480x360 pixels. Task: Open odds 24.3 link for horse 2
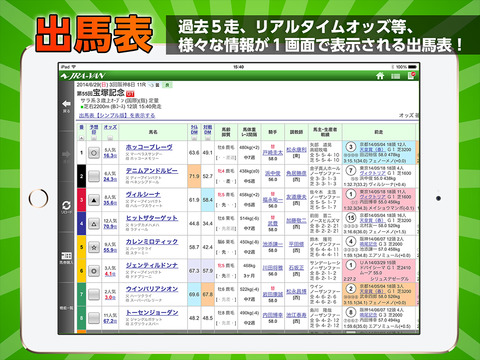110,179
